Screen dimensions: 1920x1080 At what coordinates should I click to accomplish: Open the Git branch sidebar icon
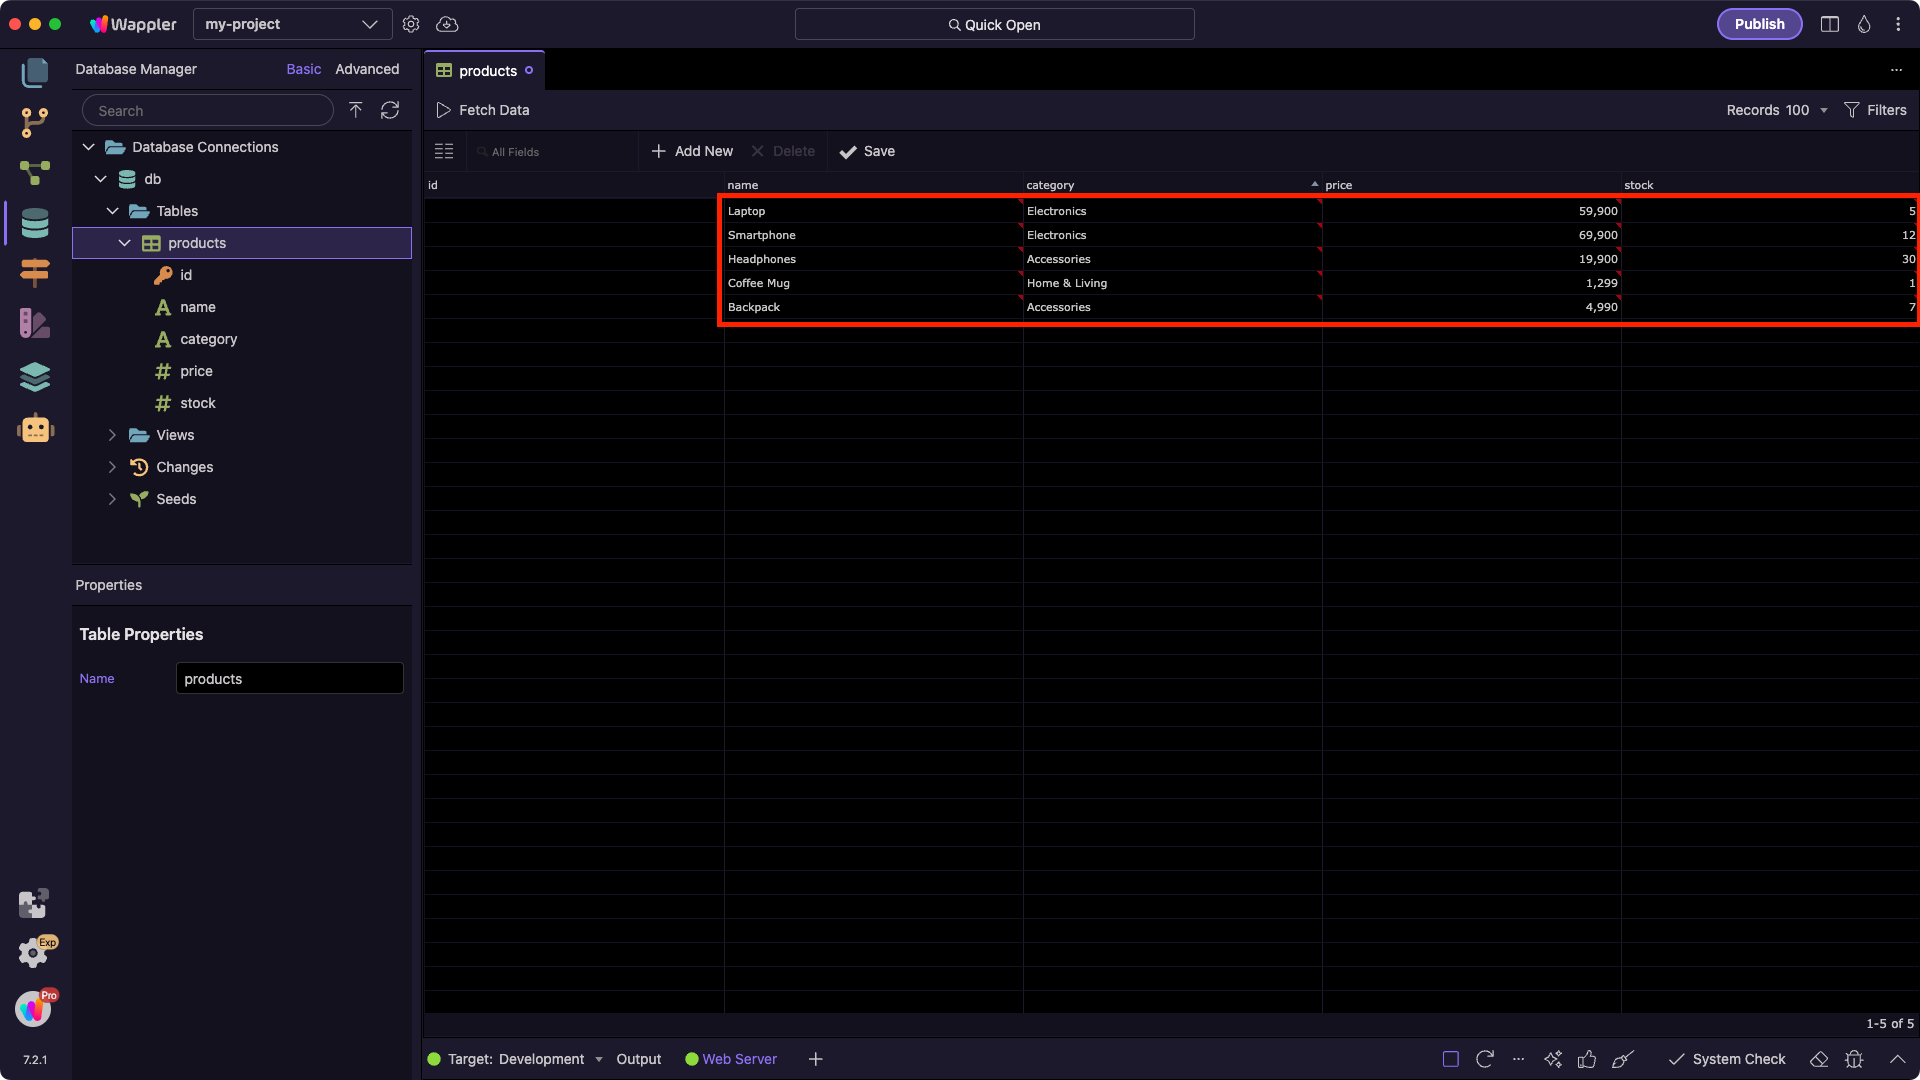pyautogui.click(x=35, y=122)
